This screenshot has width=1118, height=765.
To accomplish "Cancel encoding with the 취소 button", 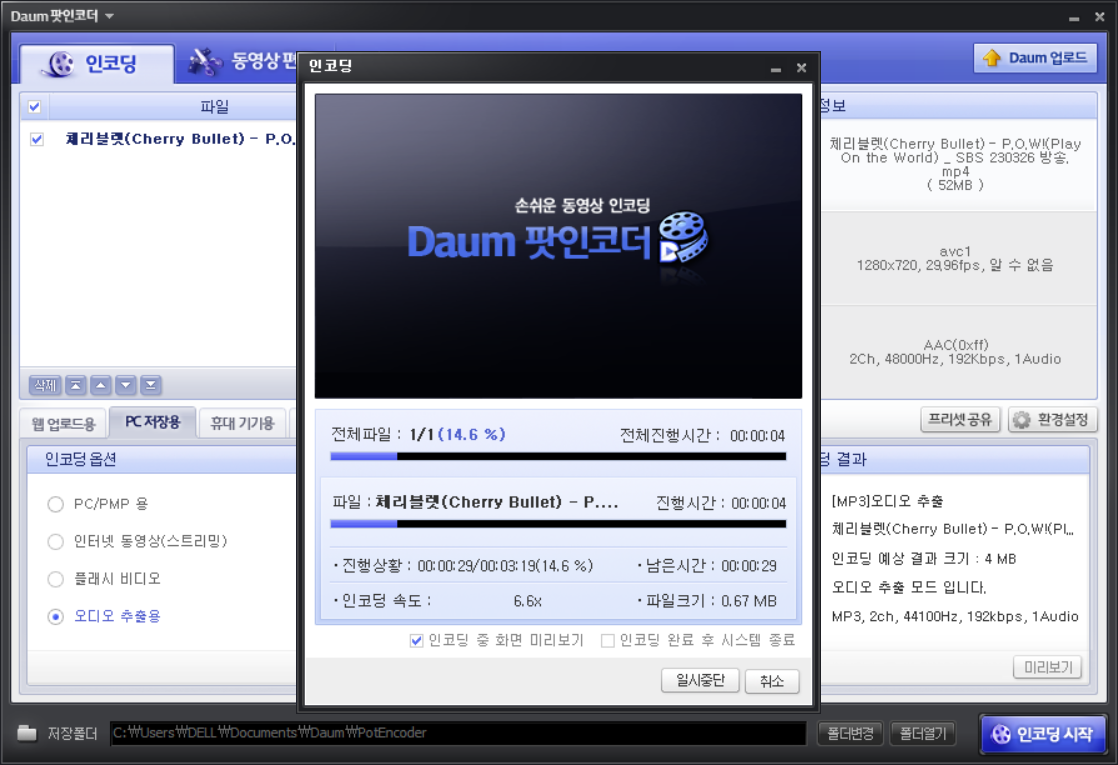I will [771, 680].
